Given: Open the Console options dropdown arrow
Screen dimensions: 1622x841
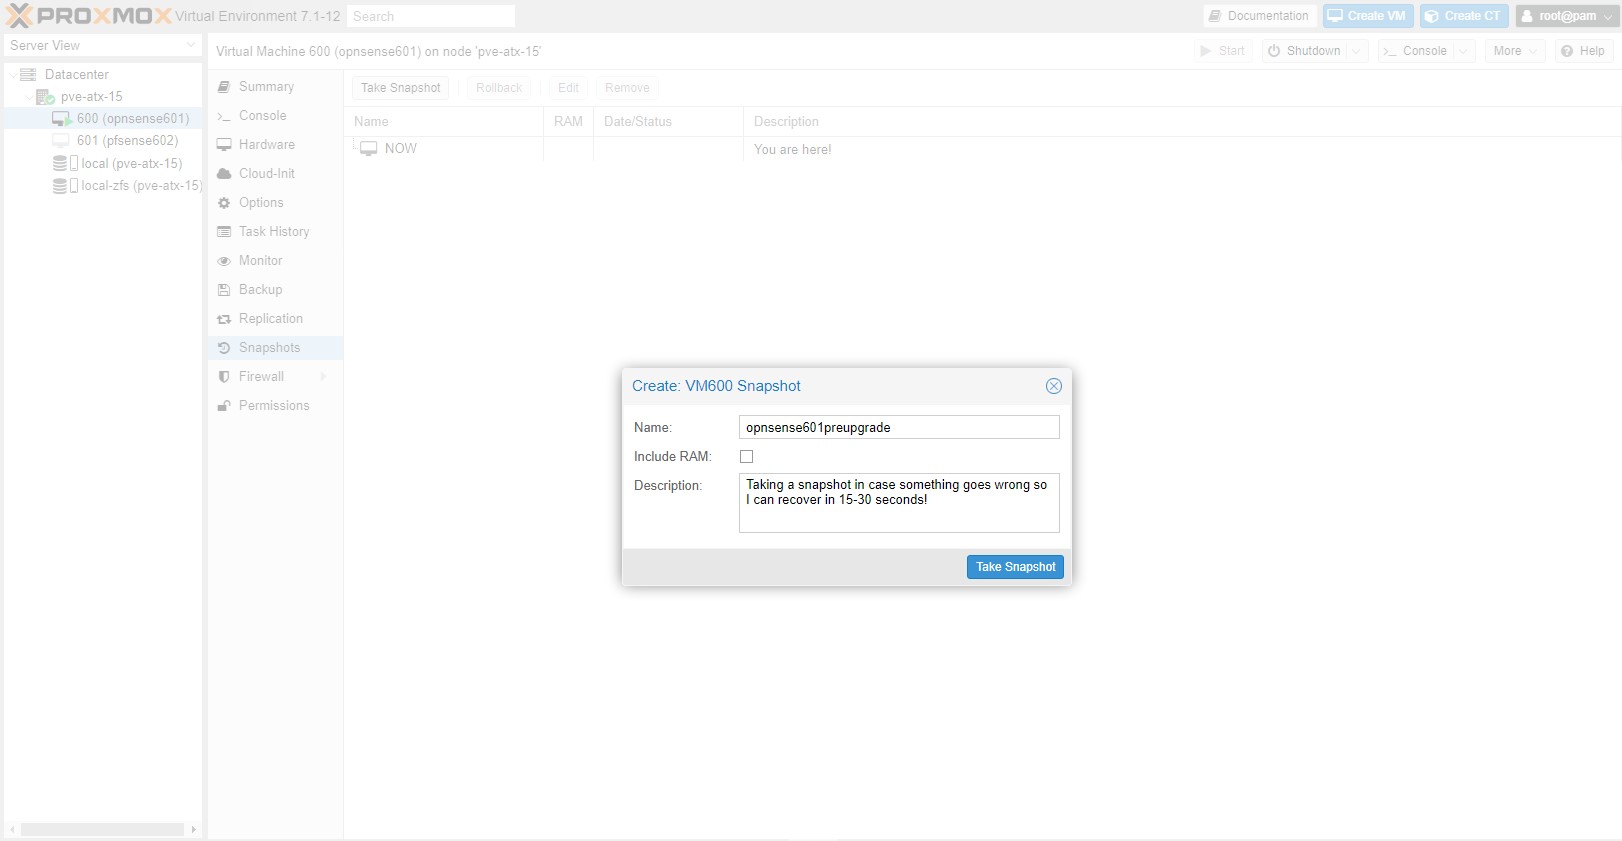Looking at the screenshot, I should click(x=1464, y=51).
